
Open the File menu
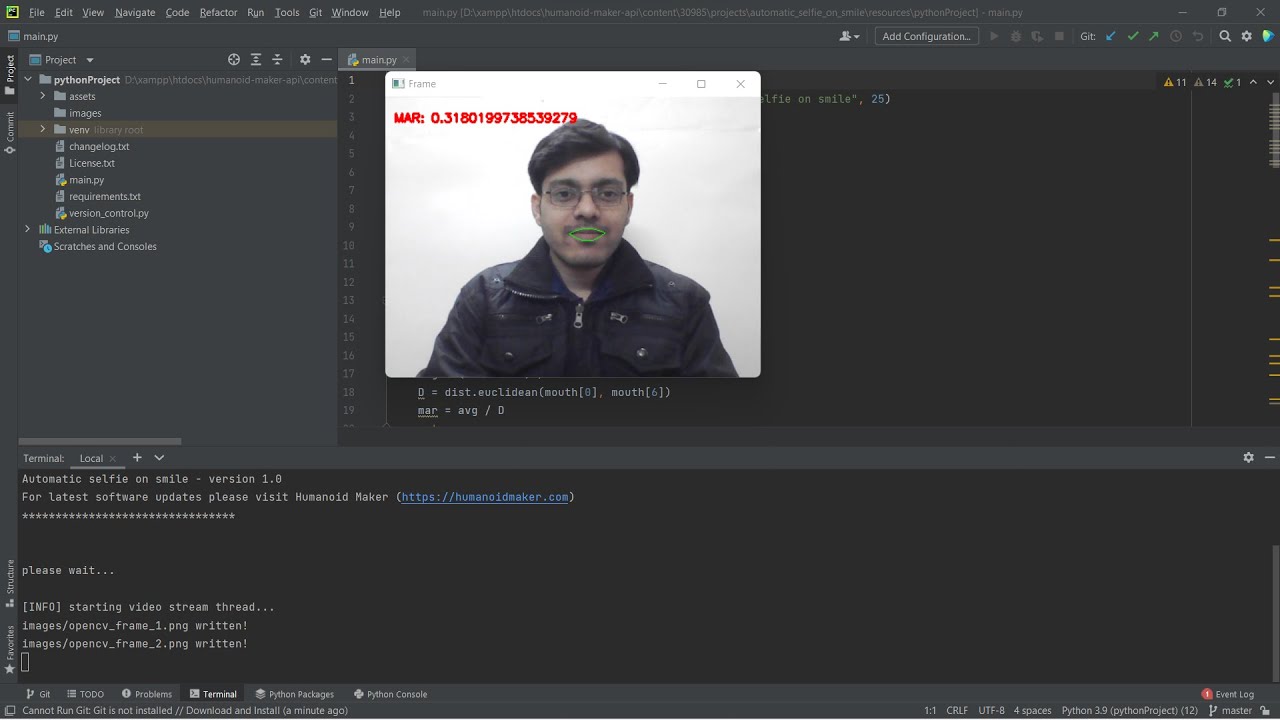click(x=37, y=12)
